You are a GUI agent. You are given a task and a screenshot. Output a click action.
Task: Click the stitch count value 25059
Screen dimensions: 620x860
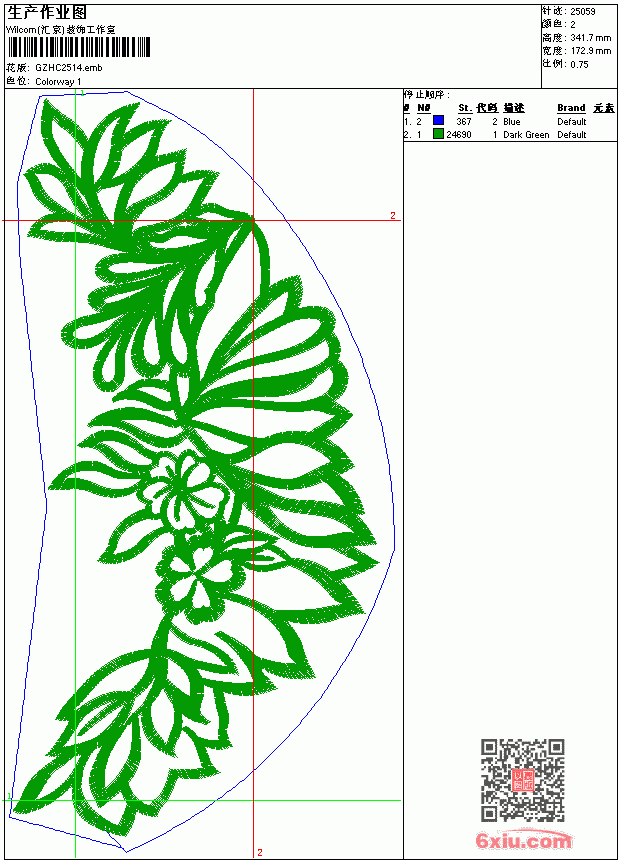coord(583,12)
